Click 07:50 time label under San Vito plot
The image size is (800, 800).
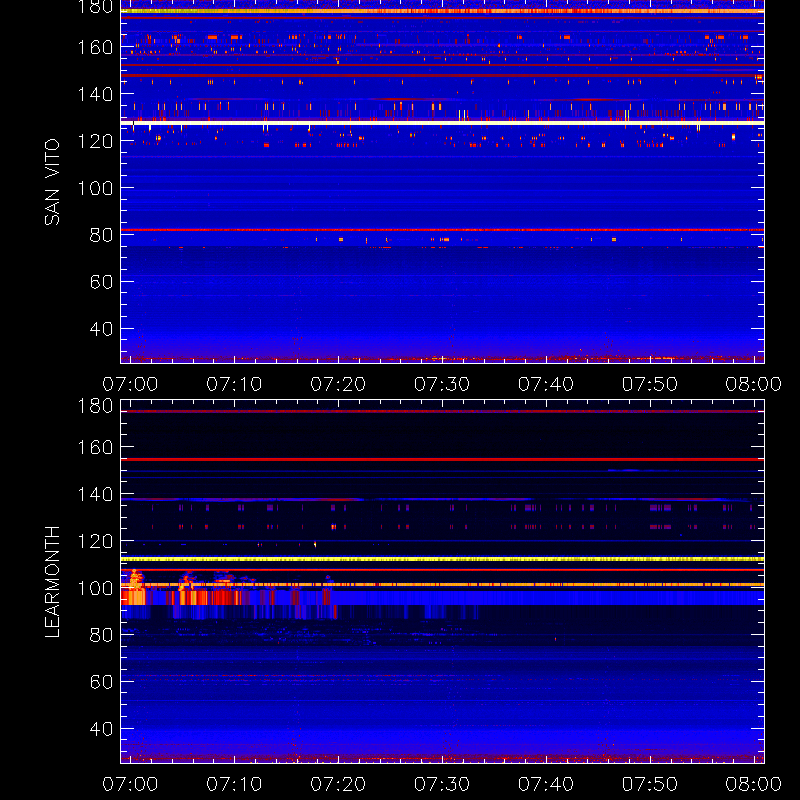(x=650, y=384)
